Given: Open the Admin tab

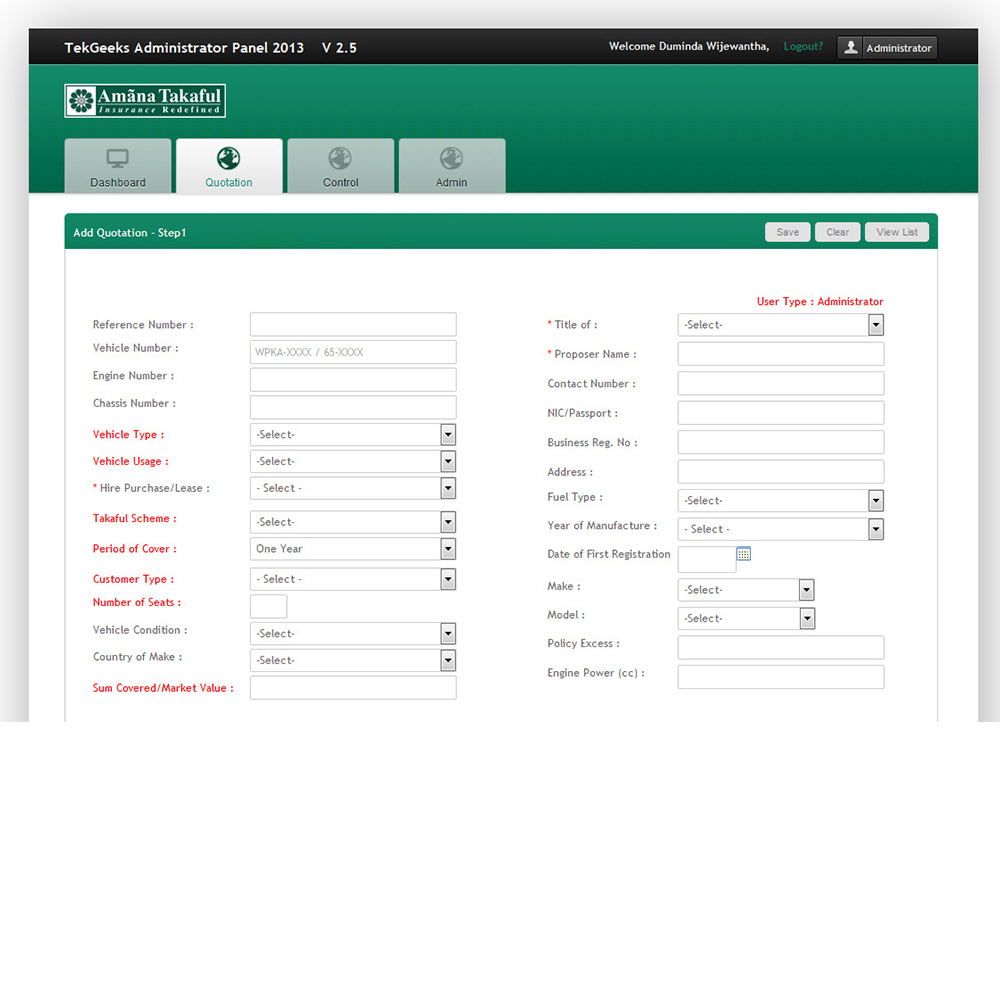Looking at the screenshot, I should click(451, 167).
